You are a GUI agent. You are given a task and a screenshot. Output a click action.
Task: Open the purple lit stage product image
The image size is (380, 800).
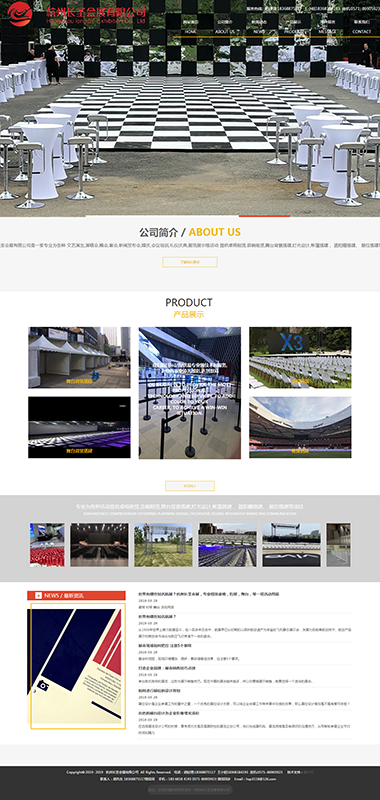coord(79,428)
